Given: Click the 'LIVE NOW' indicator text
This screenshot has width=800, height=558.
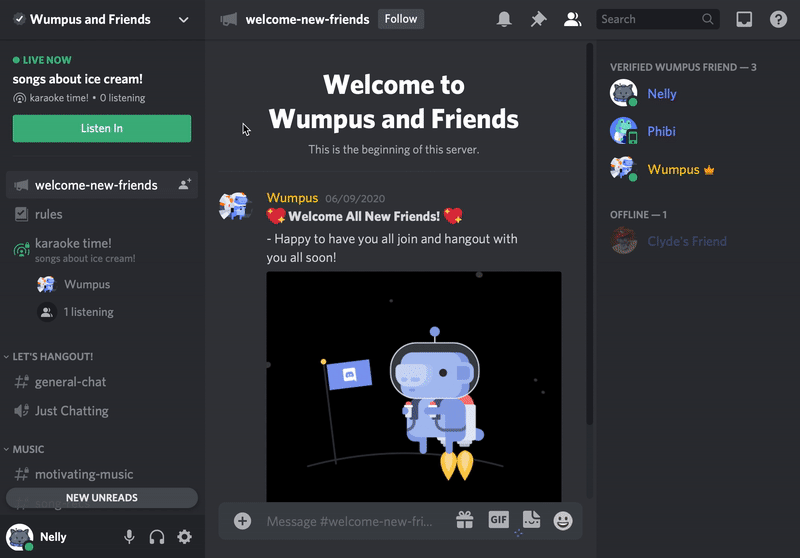Looking at the screenshot, I should 47,60.
